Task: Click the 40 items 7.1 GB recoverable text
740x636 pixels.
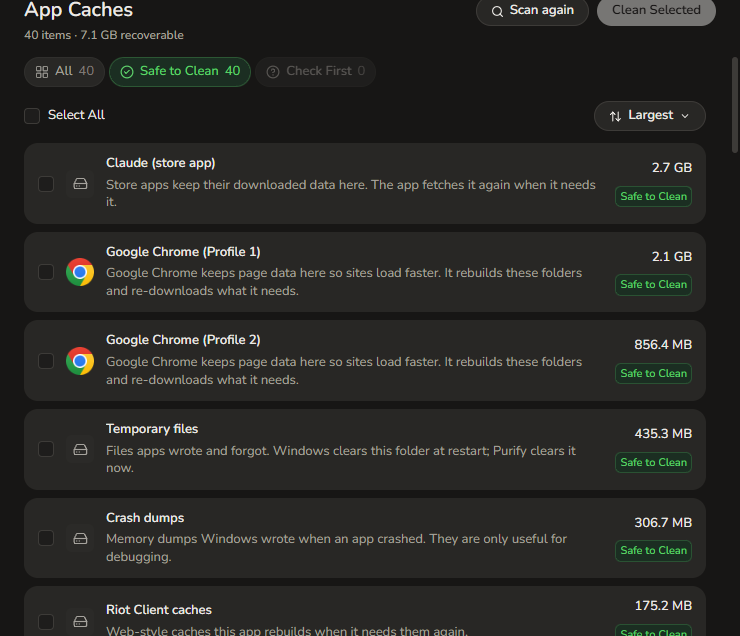Action: (104, 35)
